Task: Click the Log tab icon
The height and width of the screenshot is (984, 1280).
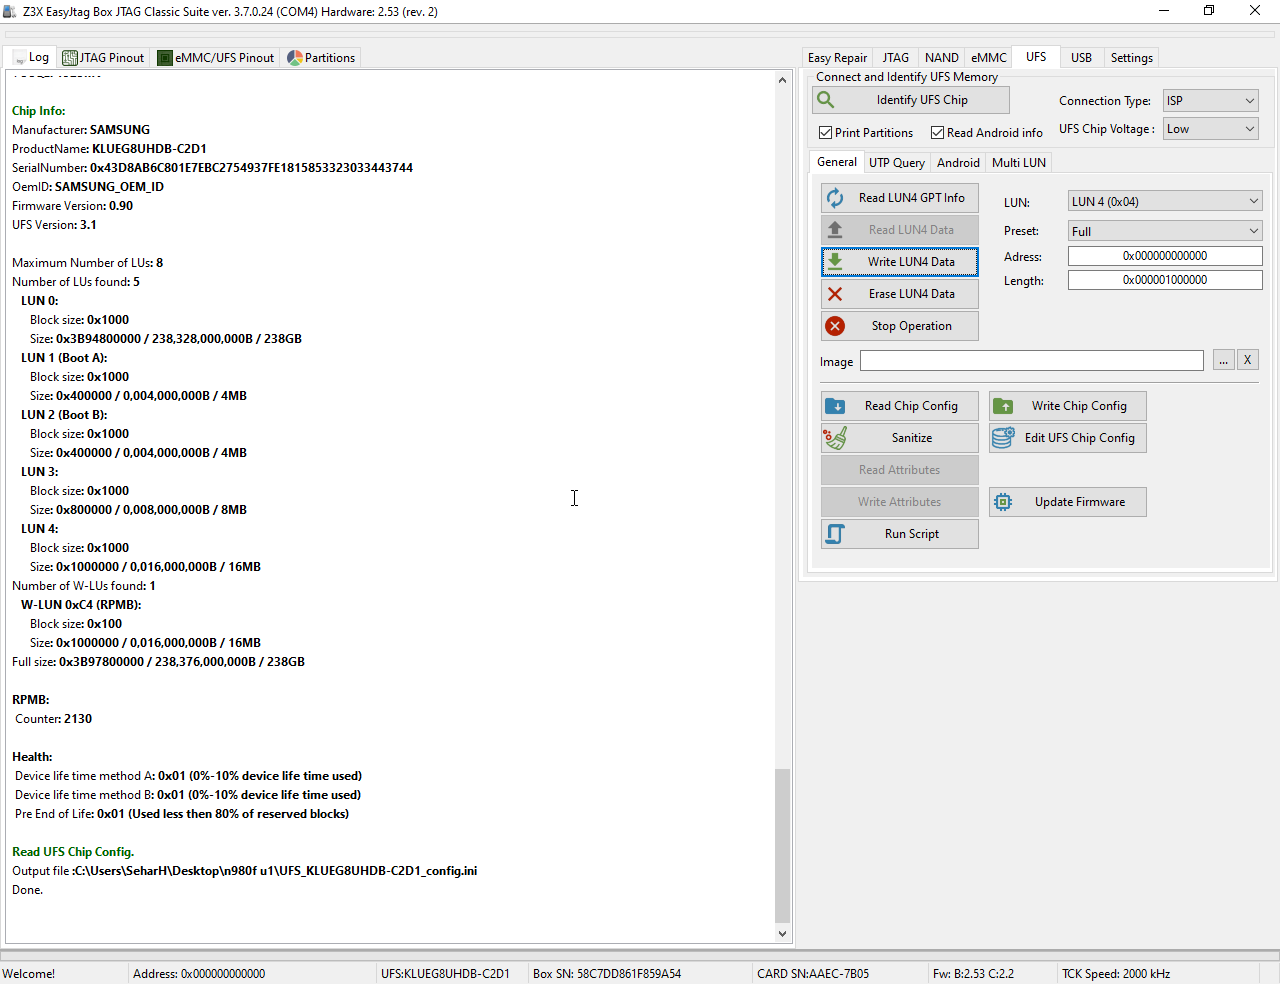Action: [19, 58]
